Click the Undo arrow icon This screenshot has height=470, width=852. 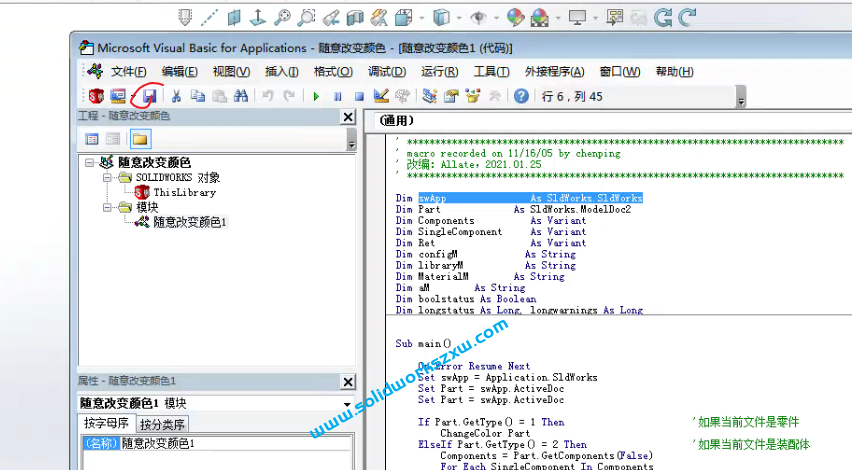point(268,96)
